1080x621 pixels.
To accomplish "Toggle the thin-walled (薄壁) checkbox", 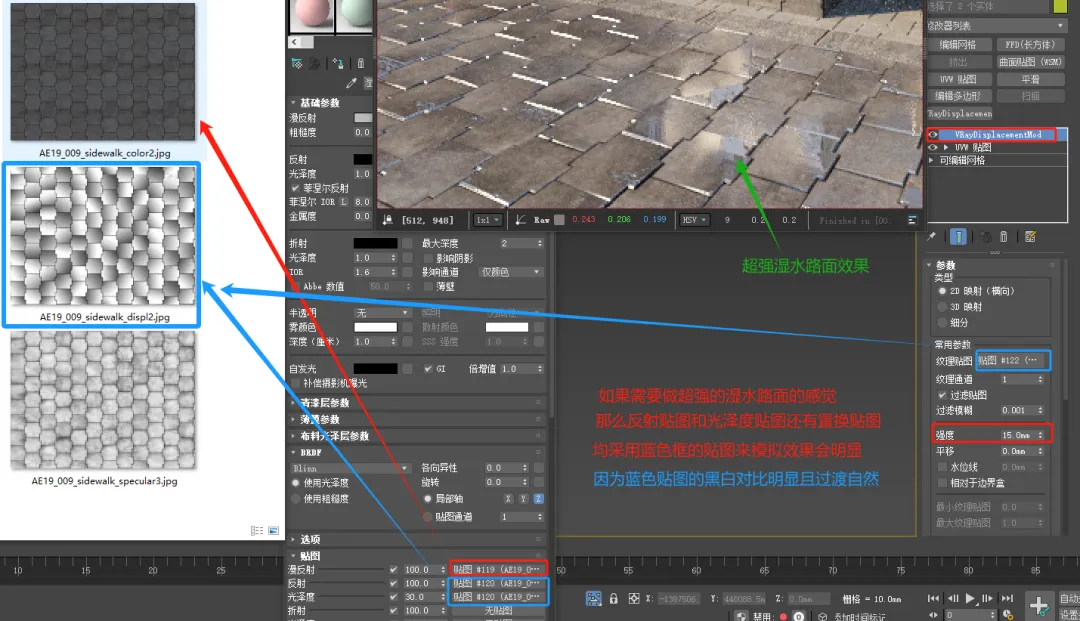I will pyautogui.click(x=428, y=286).
